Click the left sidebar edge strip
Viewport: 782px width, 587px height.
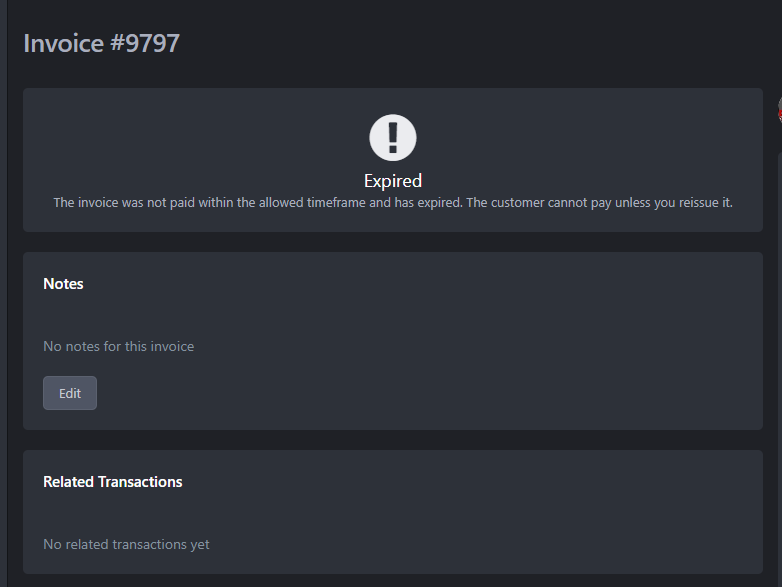[3, 293]
